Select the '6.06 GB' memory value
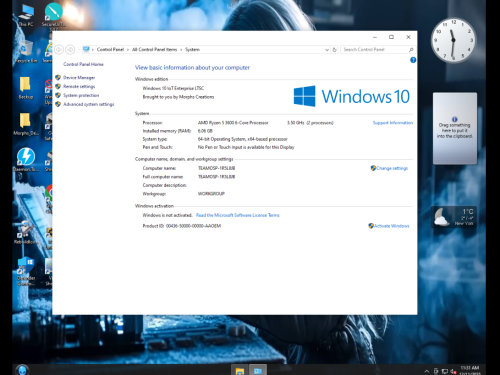This screenshot has height=375, width=500. pyautogui.click(x=205, y=131)
